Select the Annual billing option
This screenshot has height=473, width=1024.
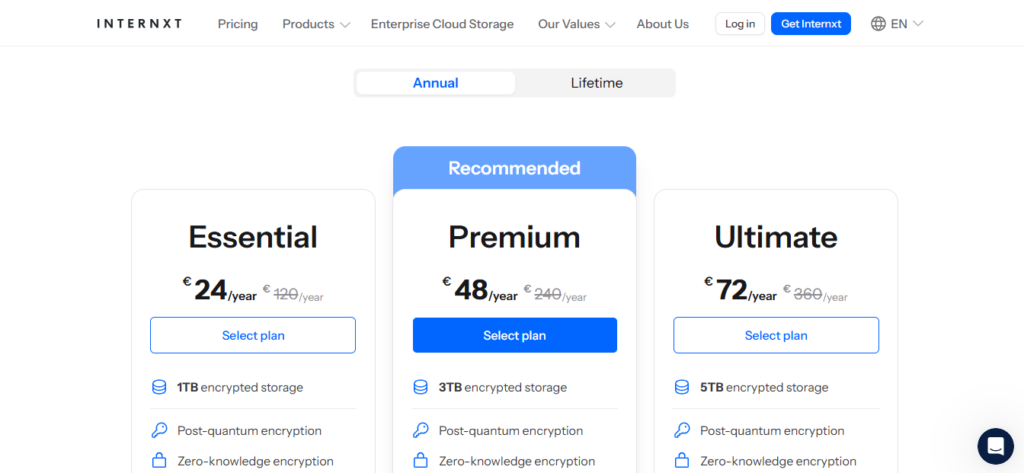point(435,83)
